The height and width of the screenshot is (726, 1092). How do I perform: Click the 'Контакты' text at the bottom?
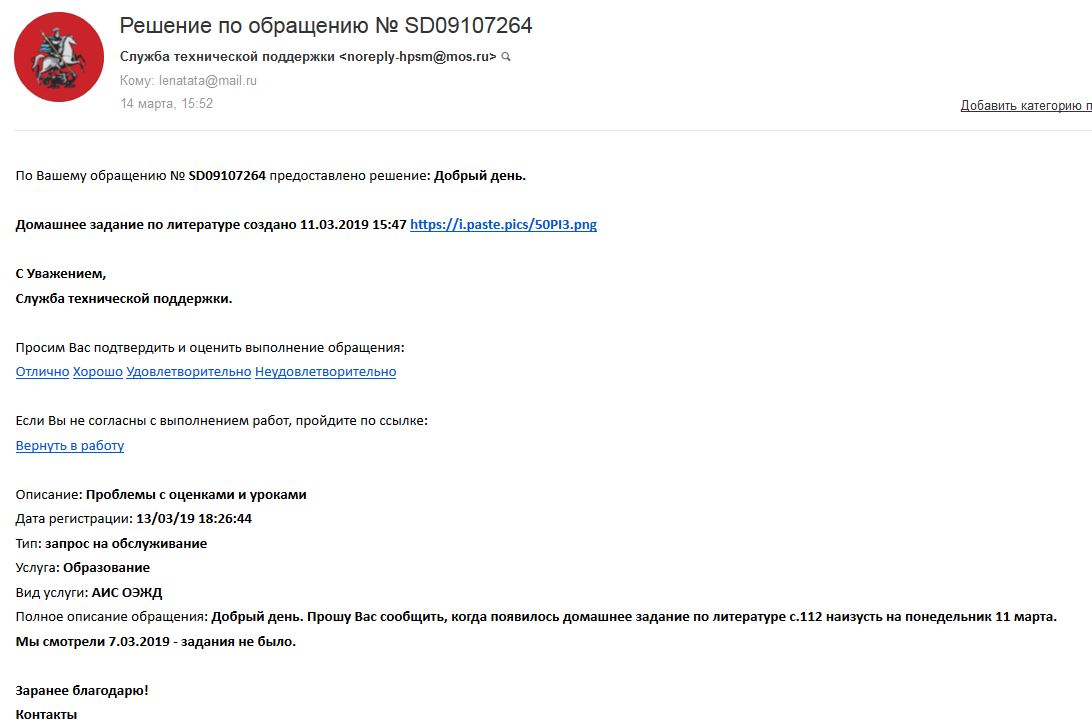pyautogui.click(x=46, y=715)
